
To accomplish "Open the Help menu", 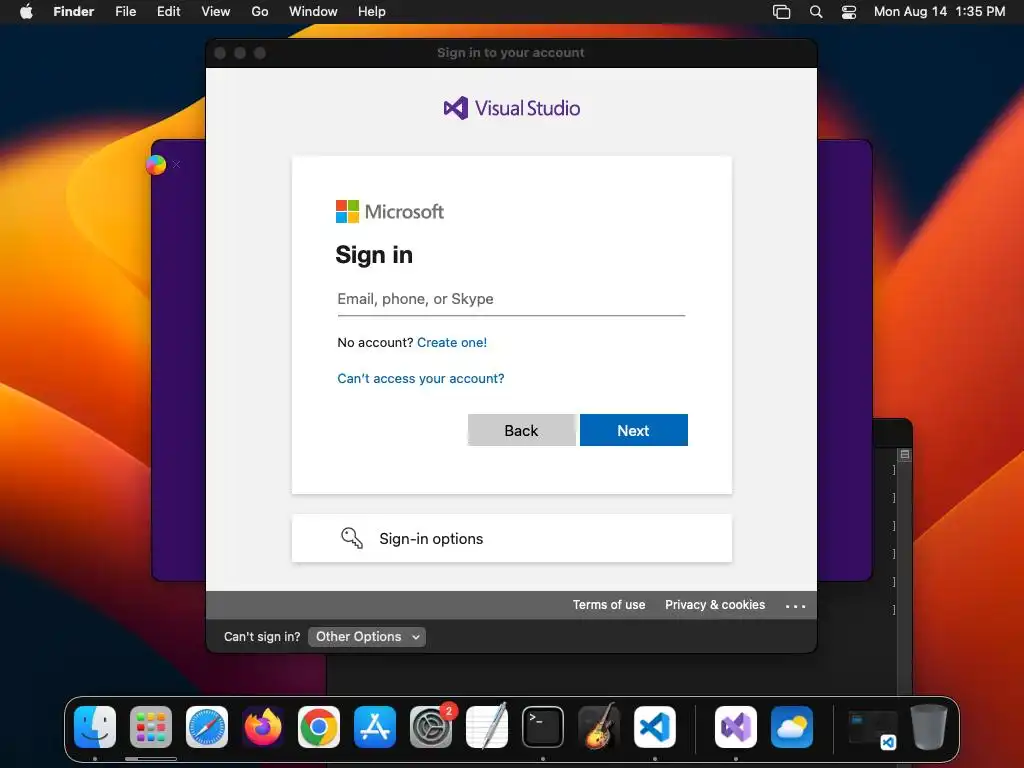I will 372,11.
